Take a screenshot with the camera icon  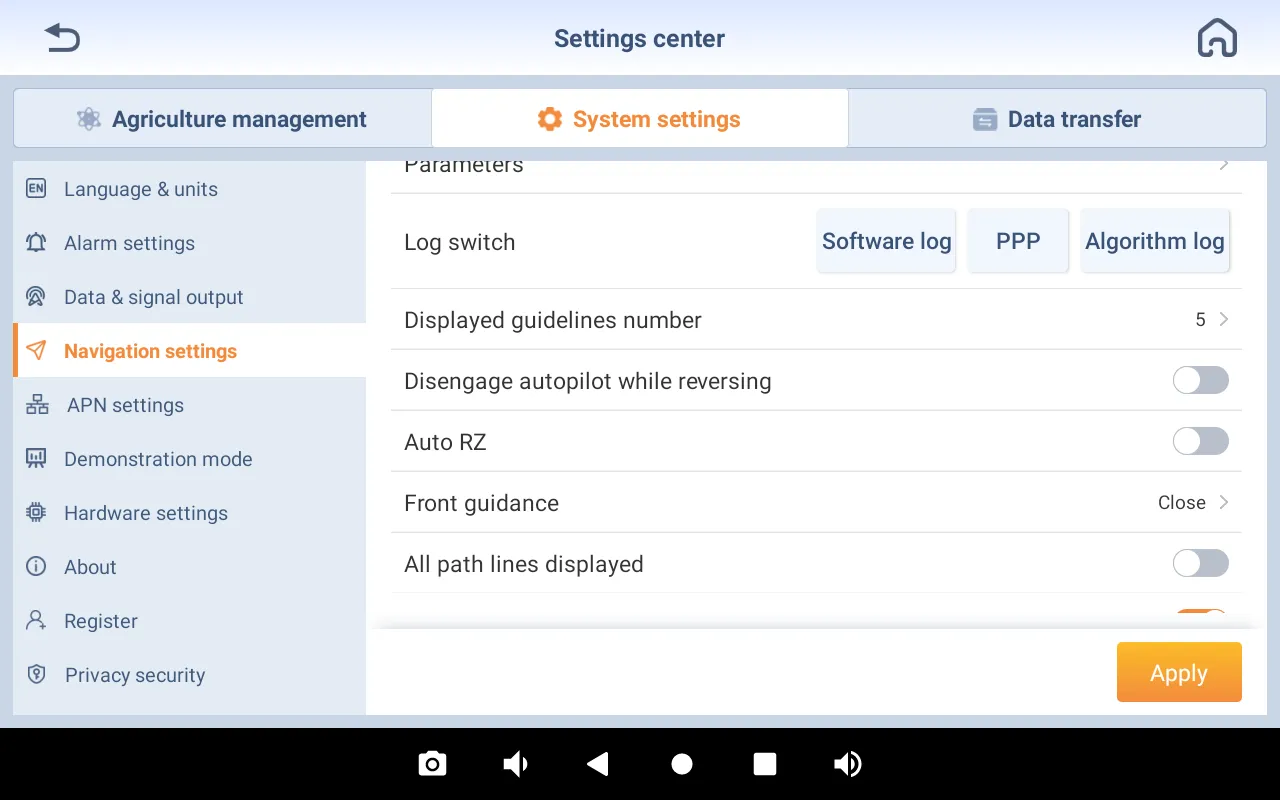click(432, 763)
